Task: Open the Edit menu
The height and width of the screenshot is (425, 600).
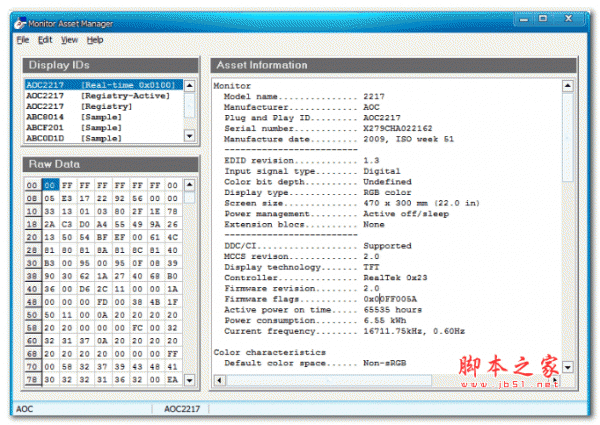Action: coord(45,40)
